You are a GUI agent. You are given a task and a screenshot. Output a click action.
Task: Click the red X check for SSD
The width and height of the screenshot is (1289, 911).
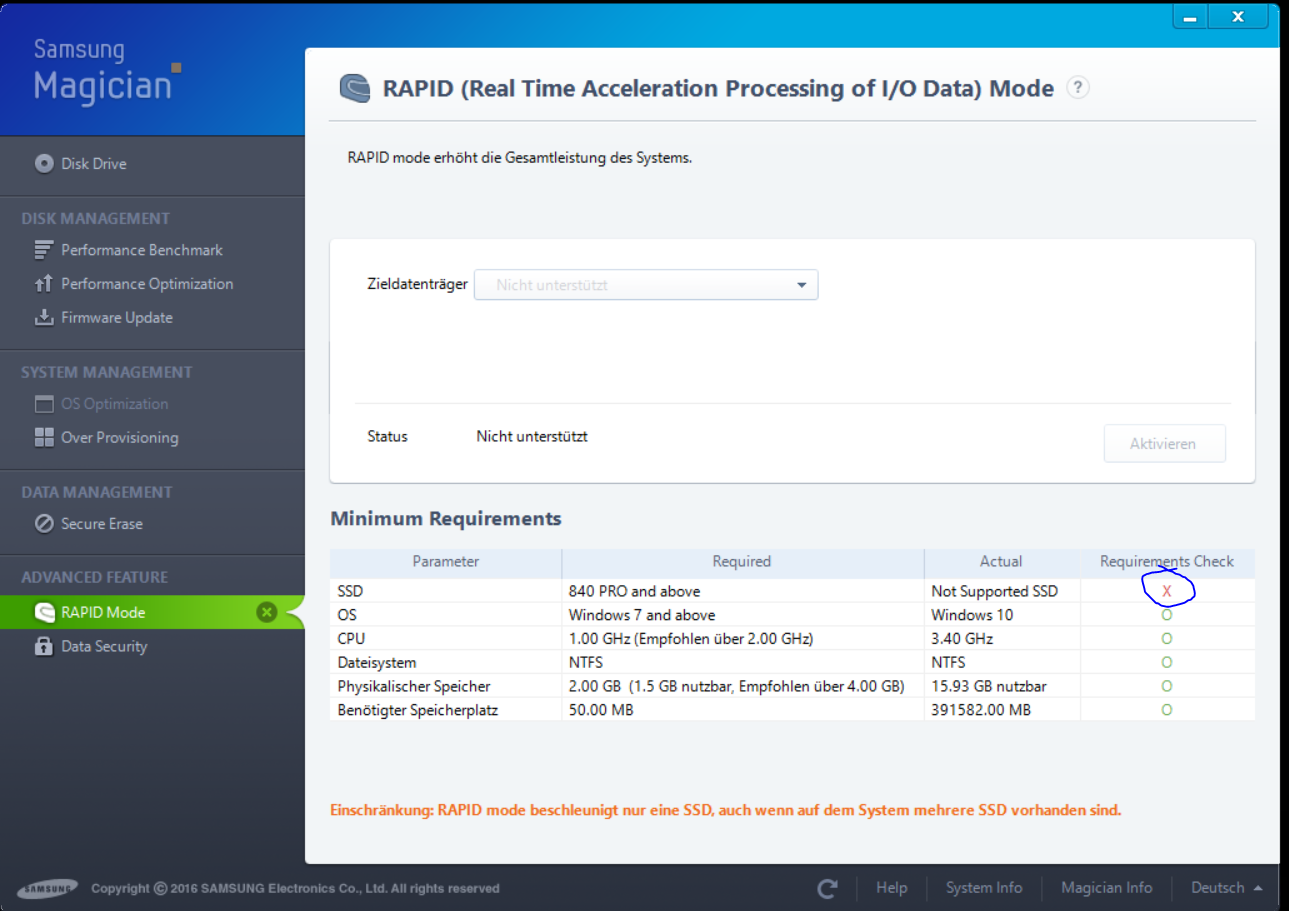pos(1167,592)
